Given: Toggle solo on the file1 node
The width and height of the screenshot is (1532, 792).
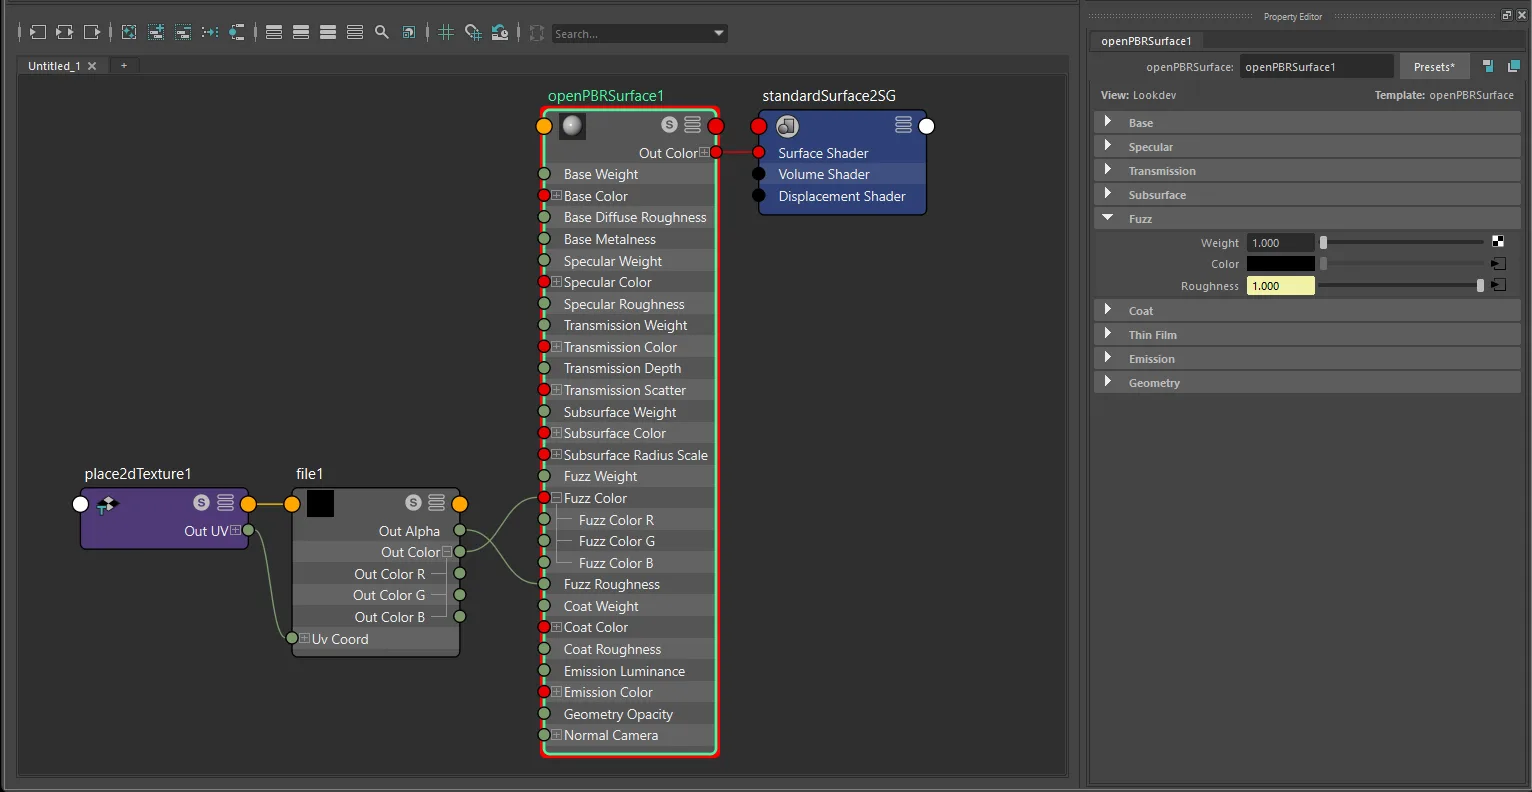Looking at the screenshot, I should pyautogui.click(x=413, y=503).
